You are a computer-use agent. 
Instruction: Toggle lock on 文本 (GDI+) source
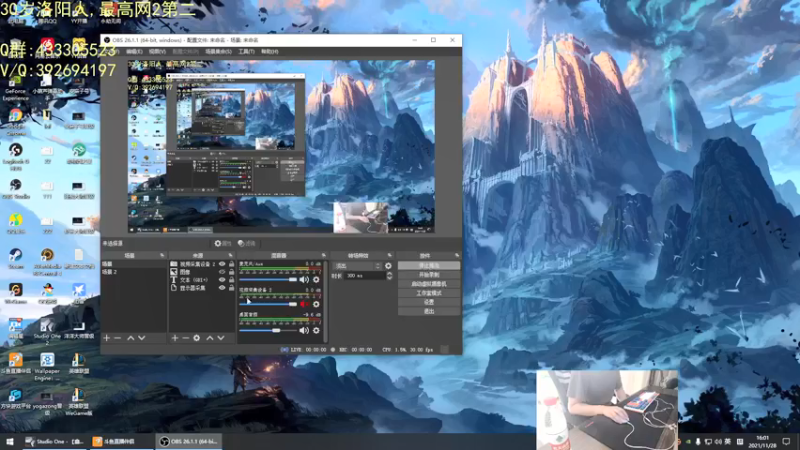232,280
